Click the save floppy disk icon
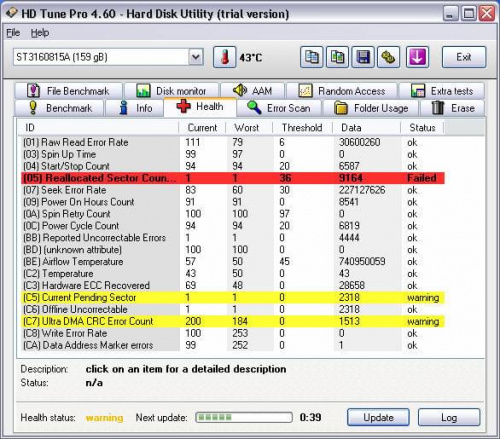This screenshot has height=439, width=500. tap(363, 57)
